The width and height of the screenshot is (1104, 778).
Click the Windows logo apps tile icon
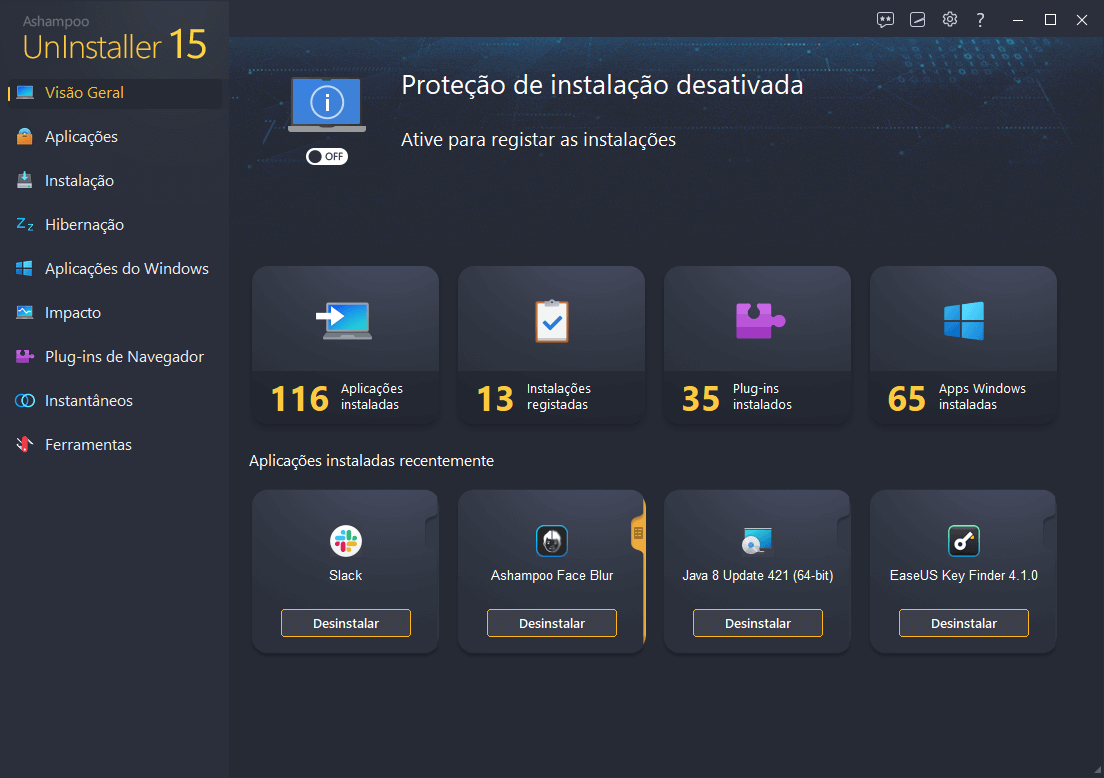pos(964,320)
